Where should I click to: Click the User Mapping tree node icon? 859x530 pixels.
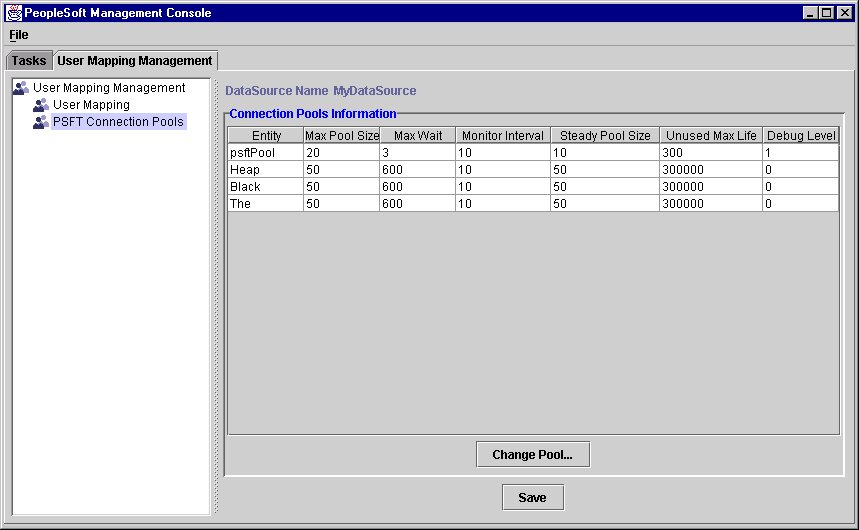(41, 105)
